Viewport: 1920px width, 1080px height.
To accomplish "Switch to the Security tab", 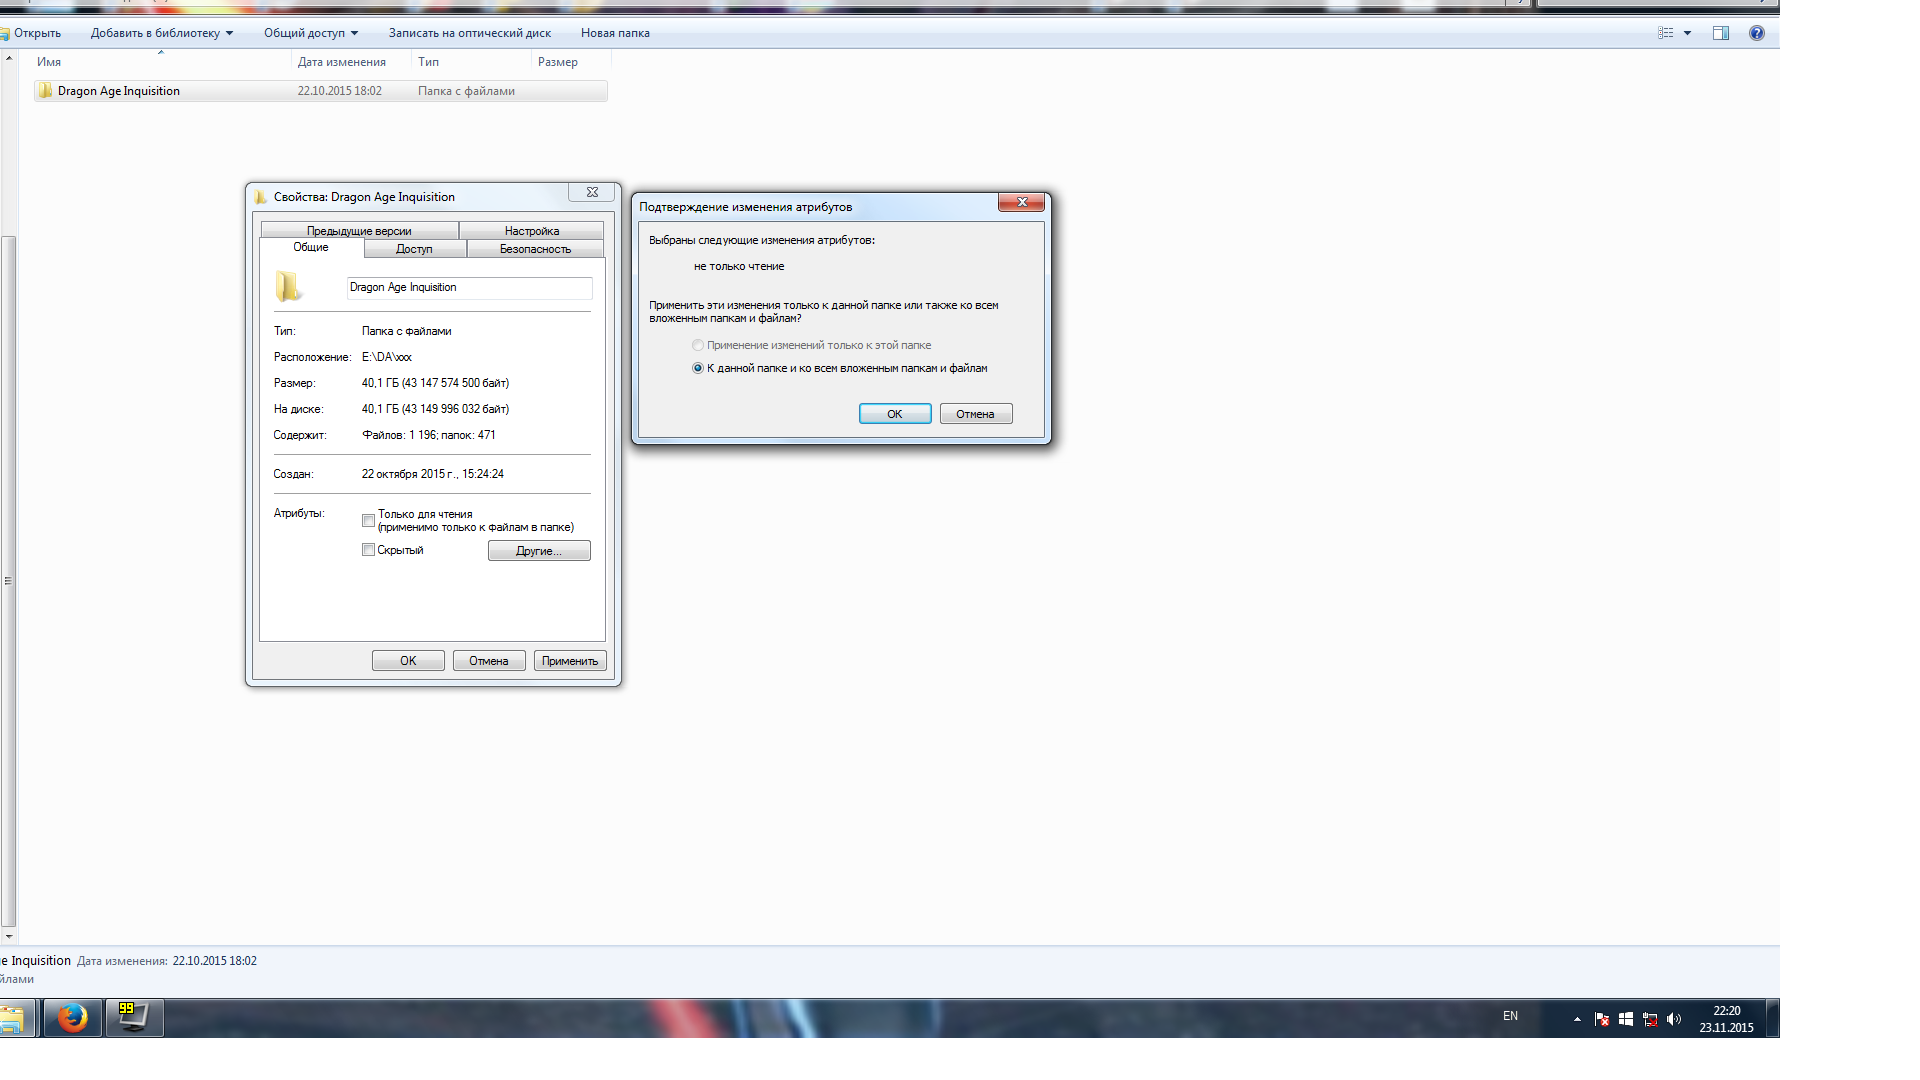I will [535, 249].
